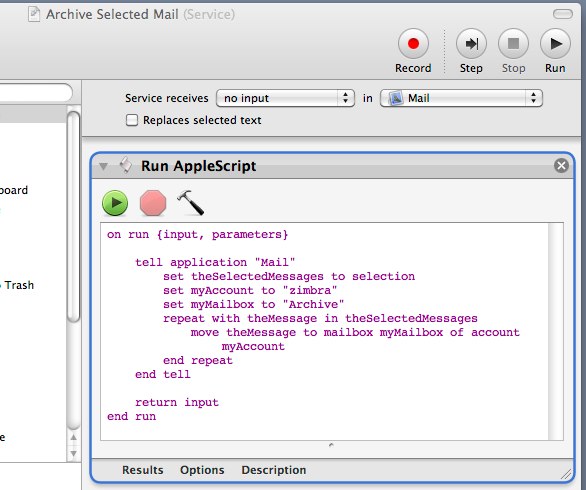Screen dimensions: 586x490
Task: Click inside the AppleScript code editor
Action: [324, 332]
